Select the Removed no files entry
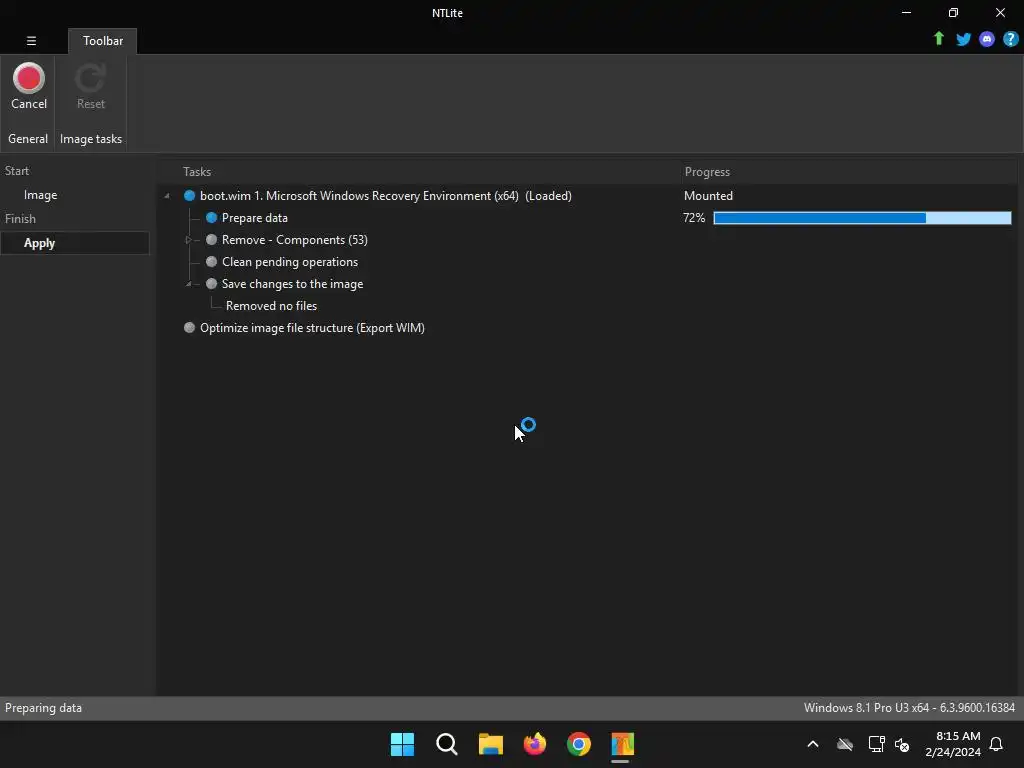The height and width of the screenshot is (768, 1024). [x=271, y=306]
